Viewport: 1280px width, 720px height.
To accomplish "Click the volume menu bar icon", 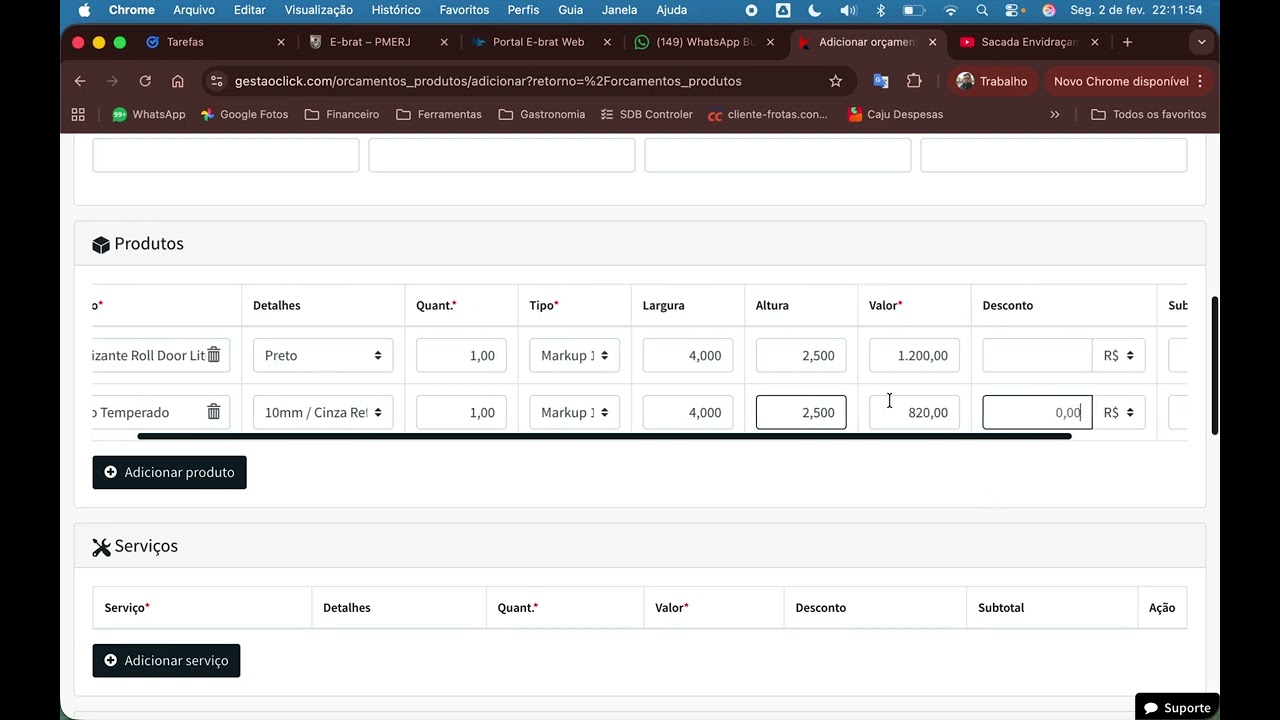I will coord(848,10).
